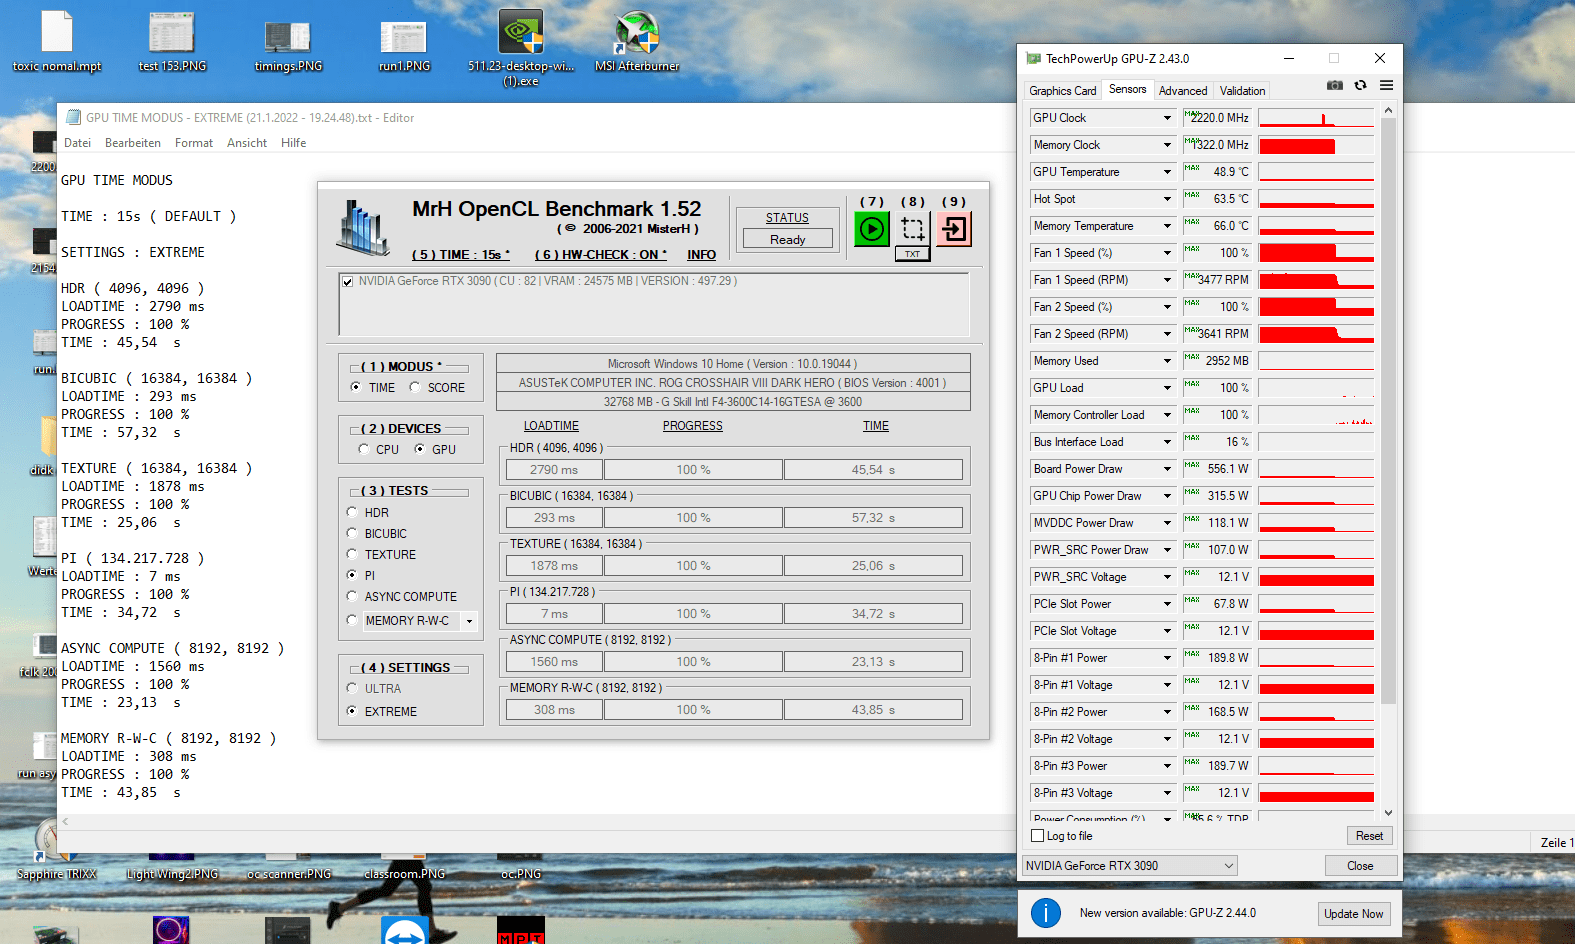1575x944 pixels.
Task: Click GPU-Z title bar app icon
Action: 1034,58
